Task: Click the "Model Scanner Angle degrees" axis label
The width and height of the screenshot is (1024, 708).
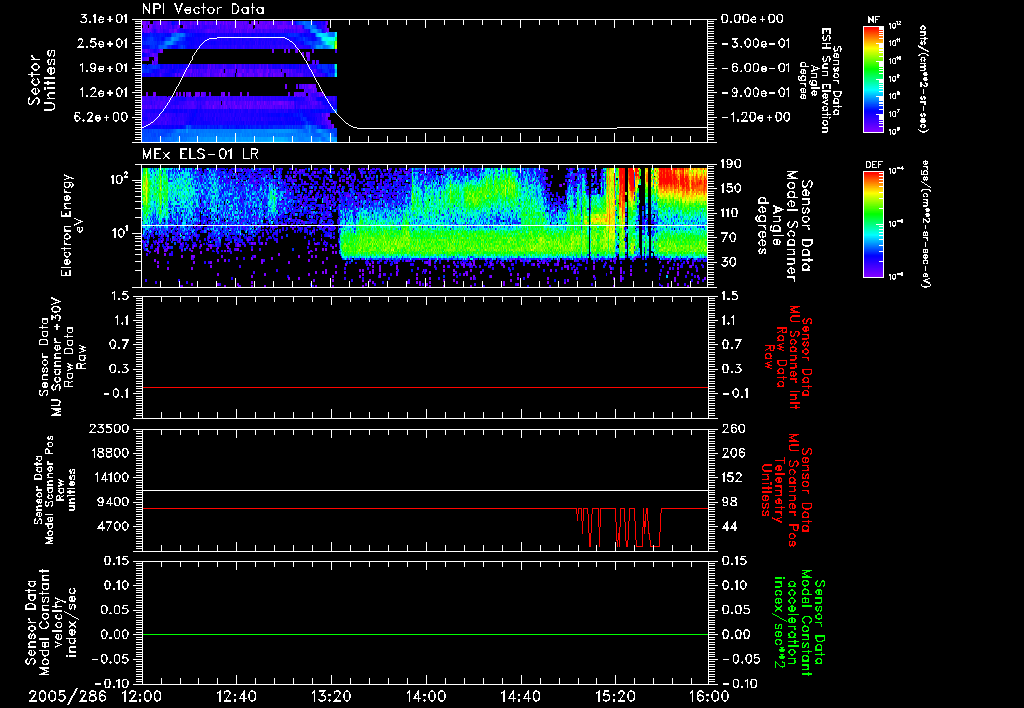Action: pos(784,226)
